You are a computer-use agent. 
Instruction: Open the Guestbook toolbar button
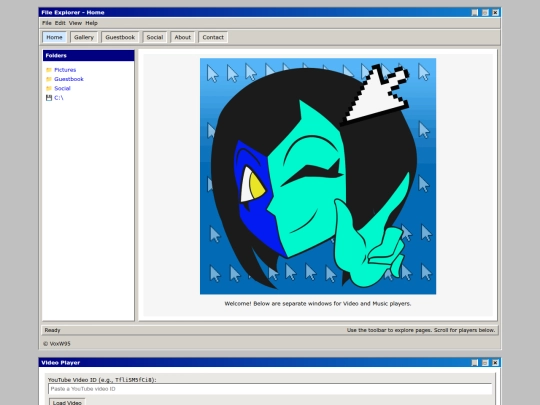click(x=120, y=37)
